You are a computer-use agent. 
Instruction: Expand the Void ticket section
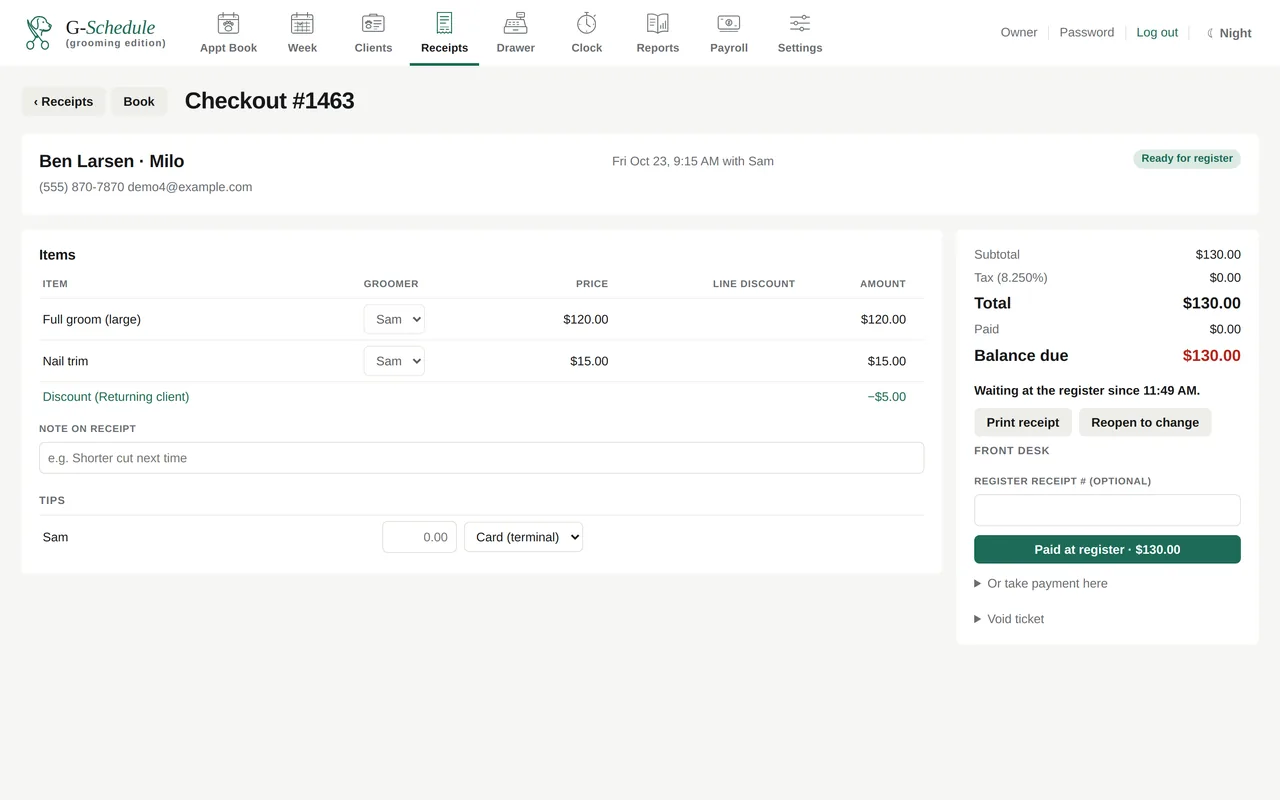click(1009, 619)
